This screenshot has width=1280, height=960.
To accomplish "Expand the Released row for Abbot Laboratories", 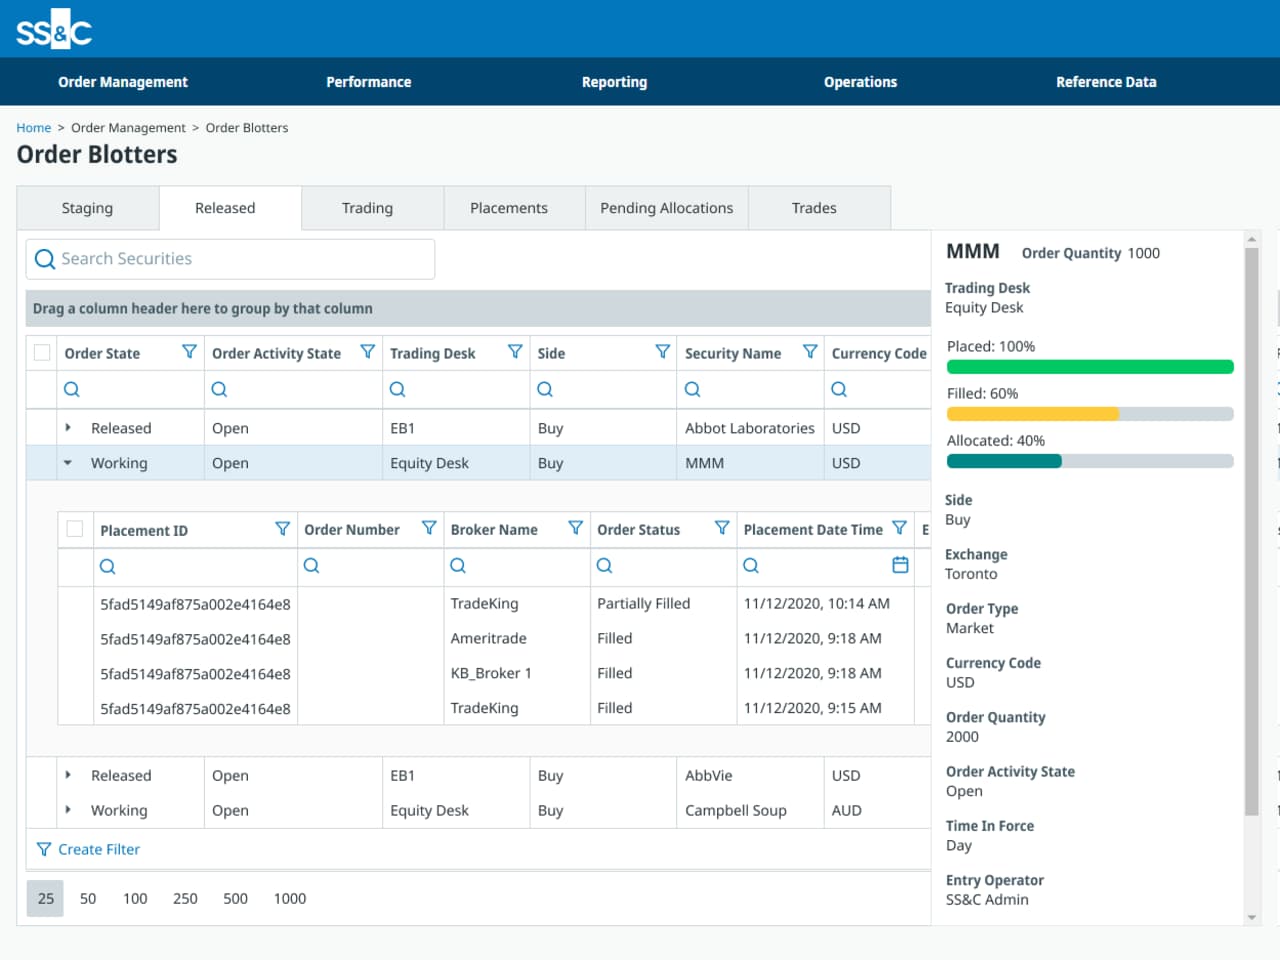I will click(68, 427).
